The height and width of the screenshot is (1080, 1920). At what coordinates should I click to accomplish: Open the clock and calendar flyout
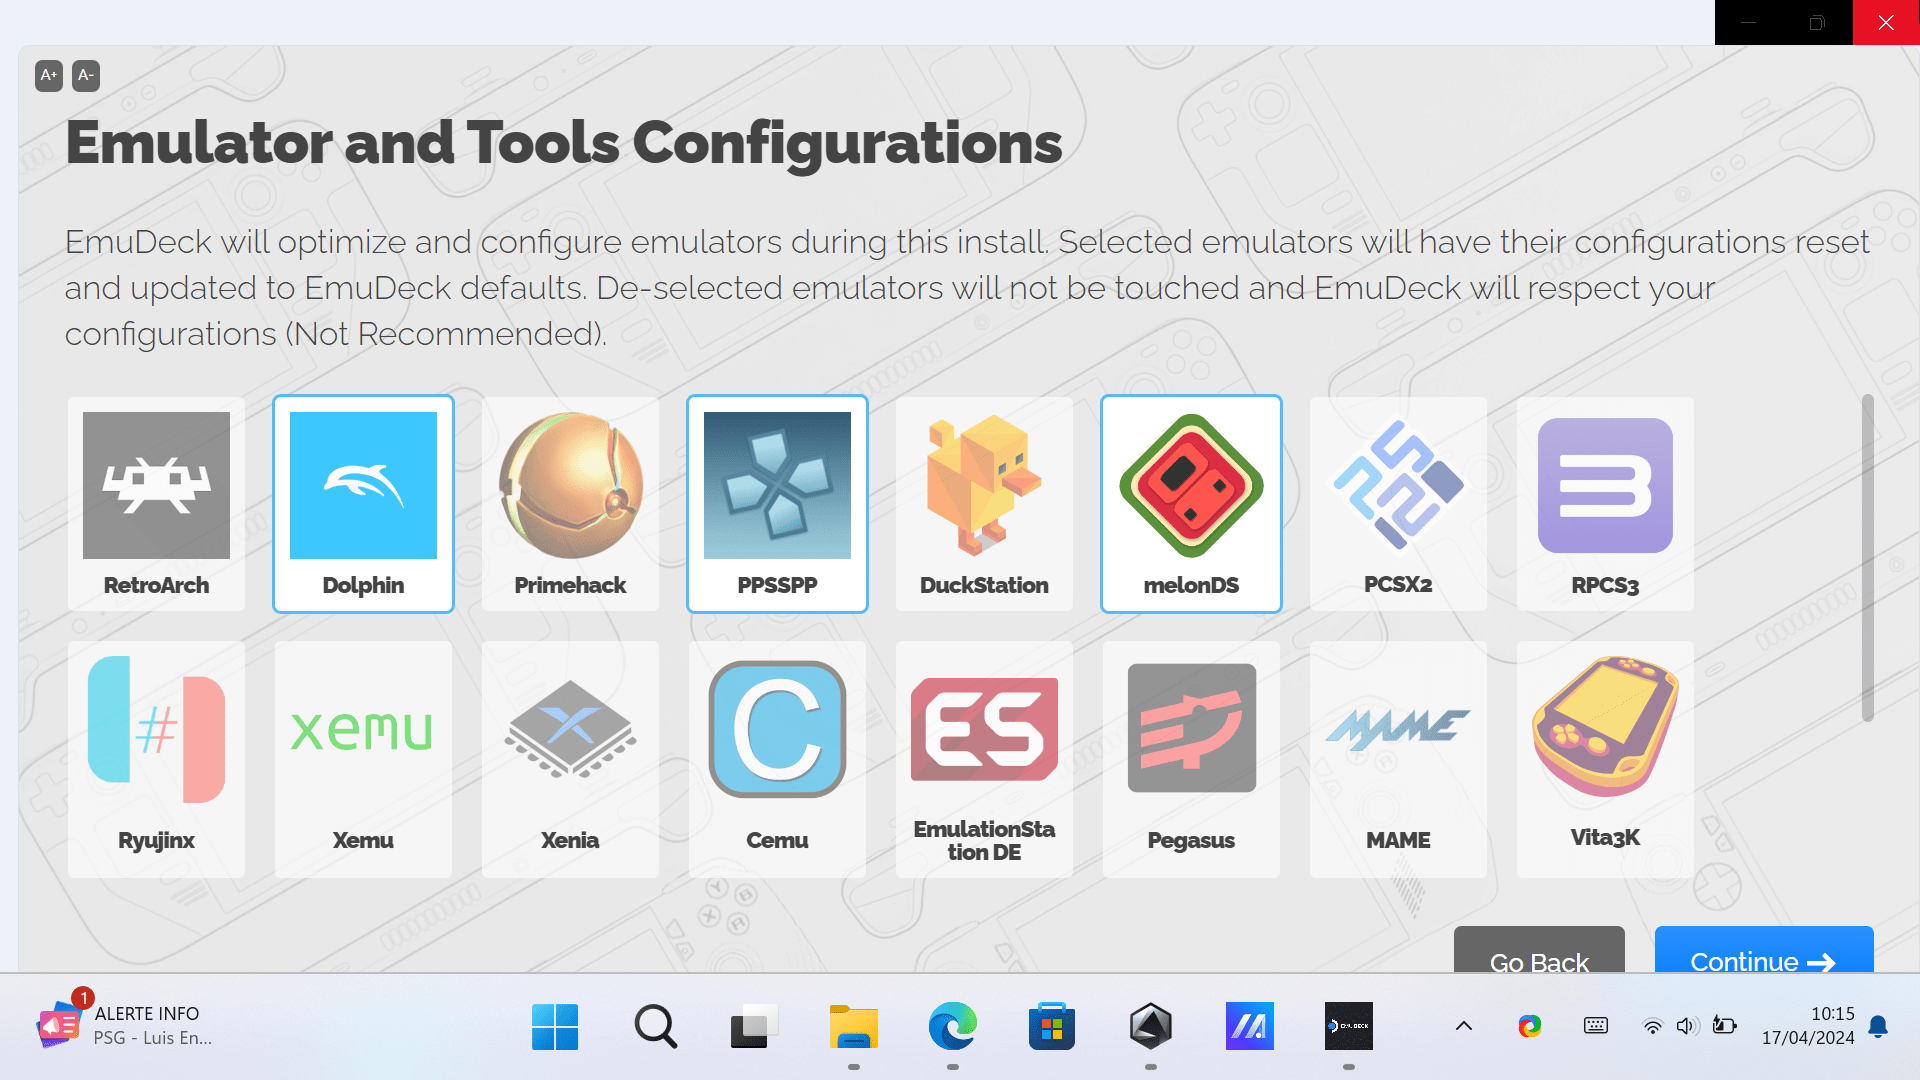[x=1808, y=1026]
